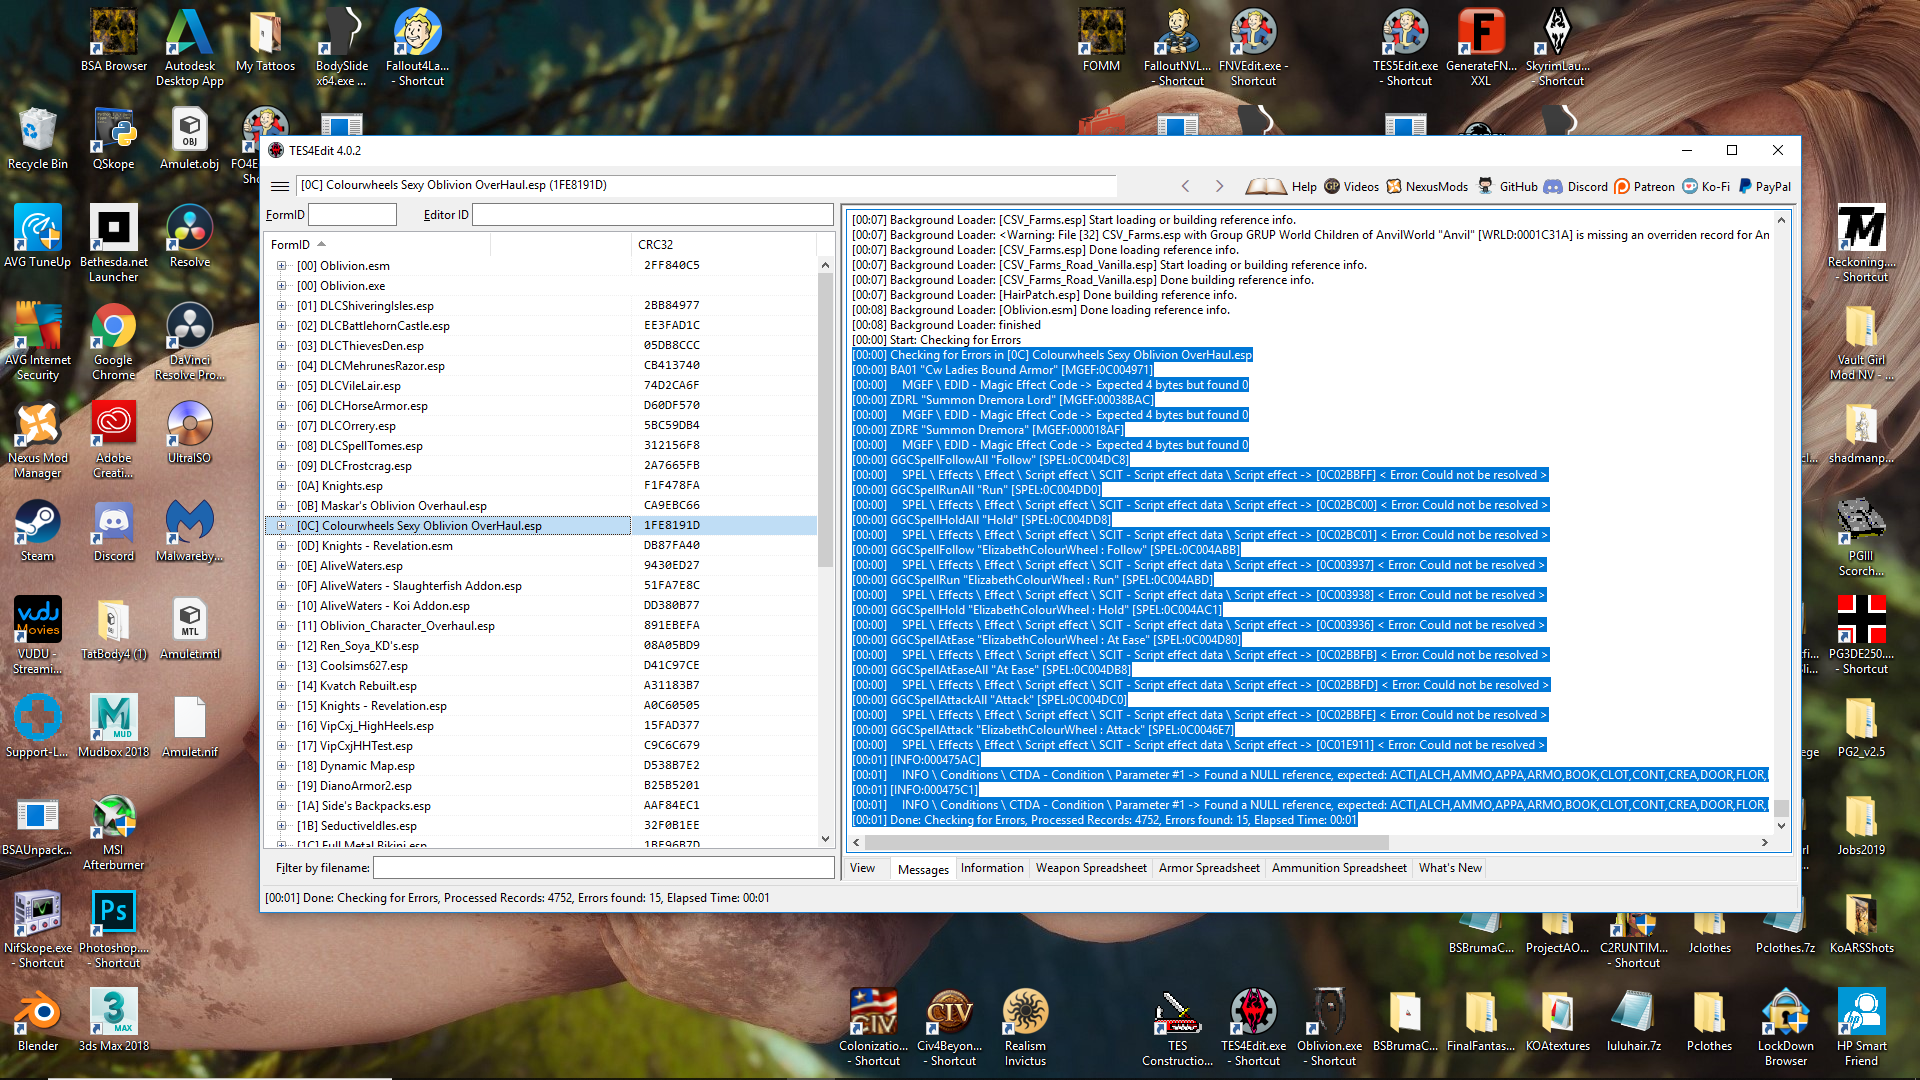Expand the [00] Oblivion.esm node
The image size is (1920, 1080).
(281, 266)
